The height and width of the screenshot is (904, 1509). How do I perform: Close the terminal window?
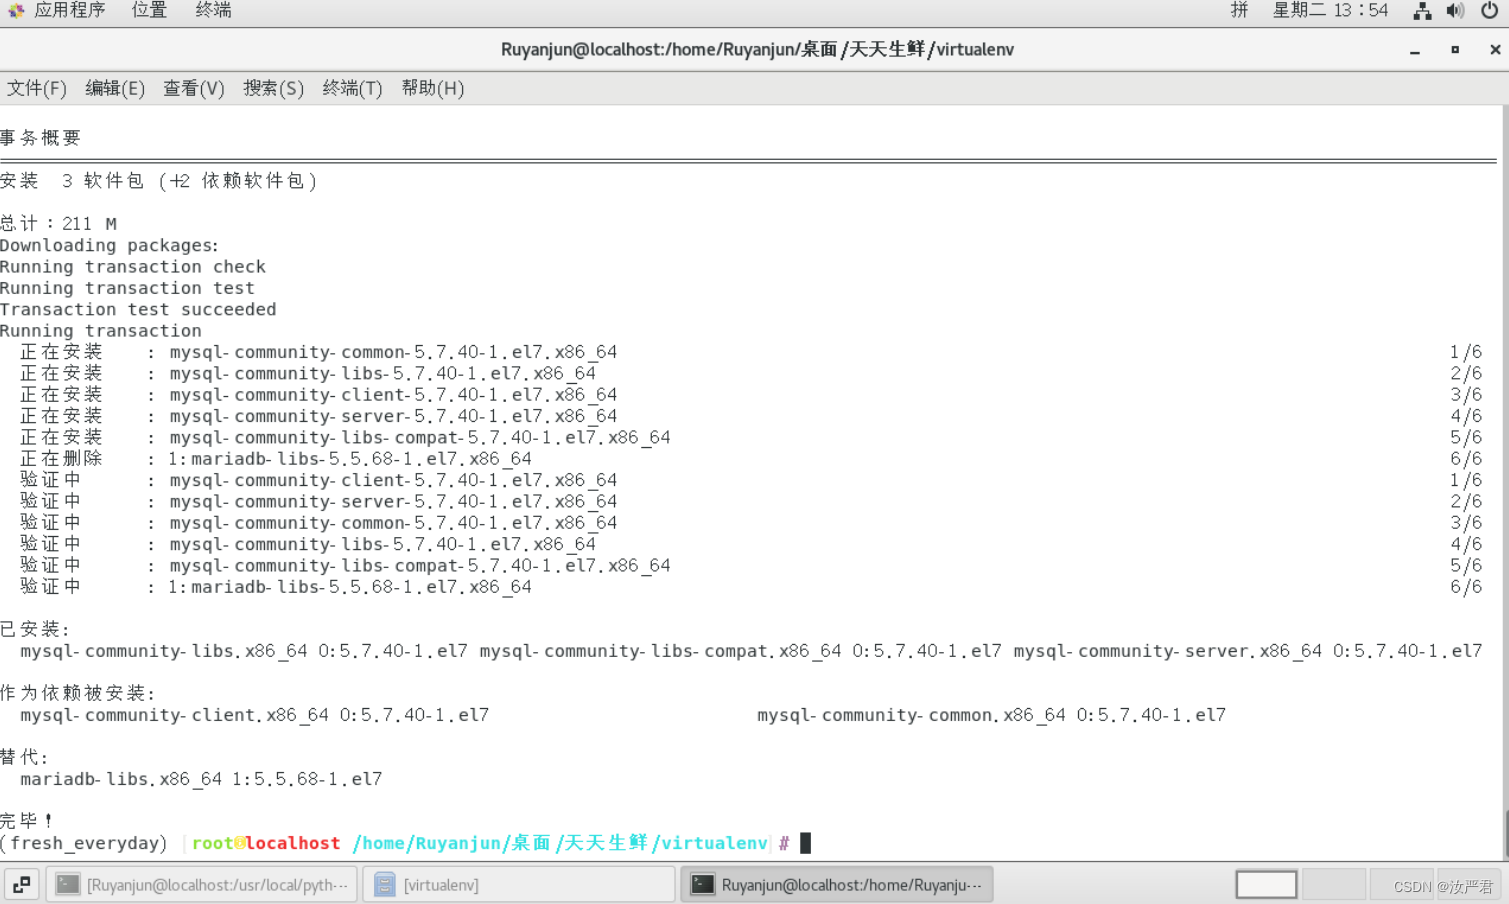[x=1495, y=50]
